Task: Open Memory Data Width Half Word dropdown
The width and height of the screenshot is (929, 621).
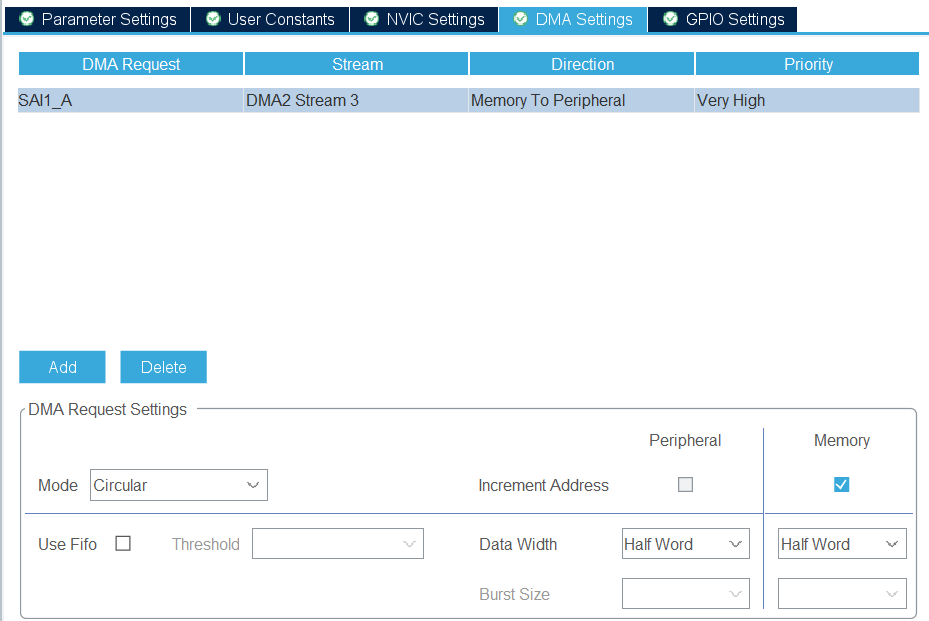Action: pyautogui.click(x=842, y=543)
